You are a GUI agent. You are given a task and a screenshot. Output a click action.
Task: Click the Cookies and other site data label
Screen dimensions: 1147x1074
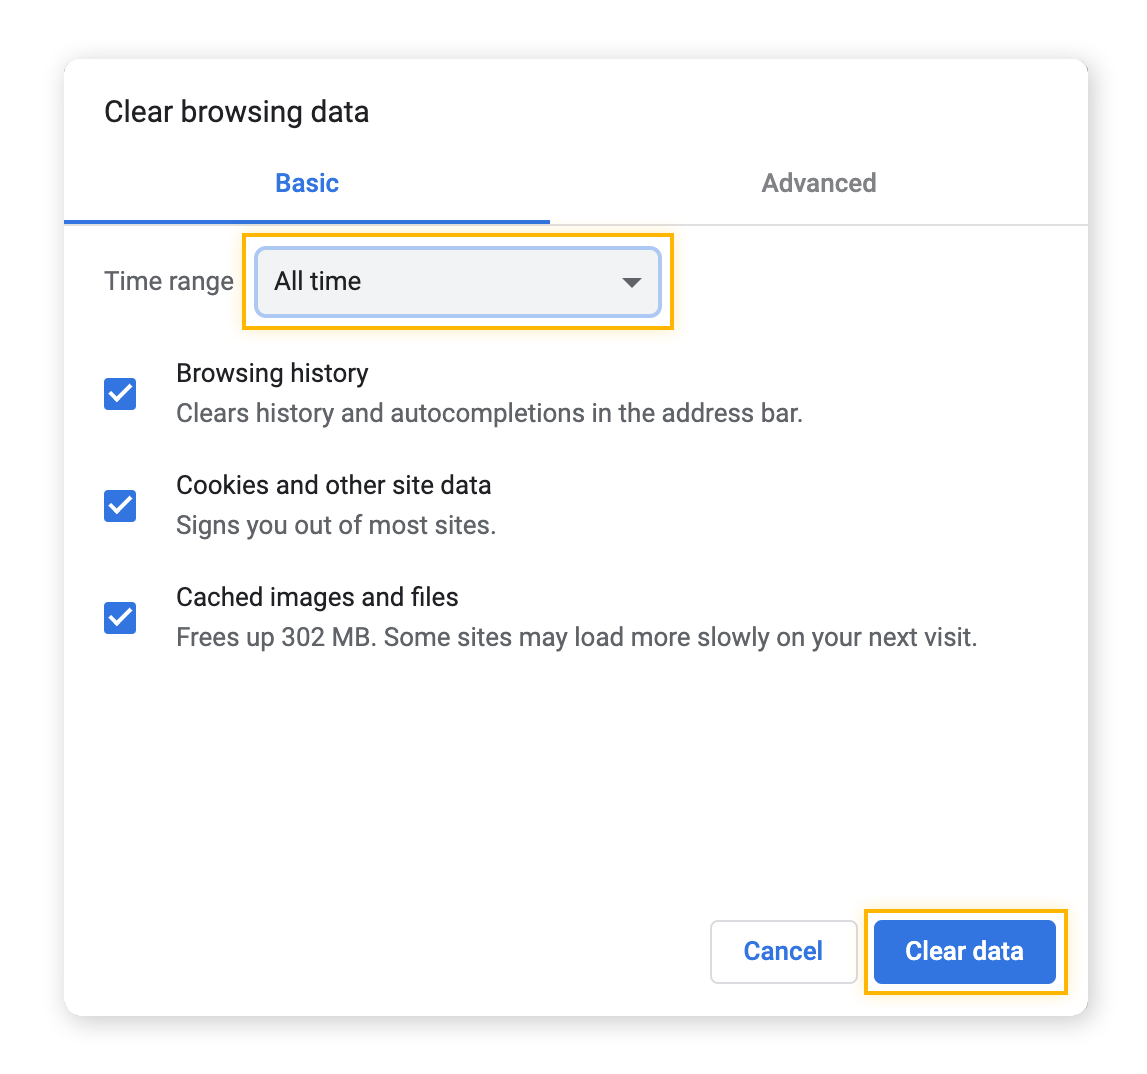tap(334, 485)
